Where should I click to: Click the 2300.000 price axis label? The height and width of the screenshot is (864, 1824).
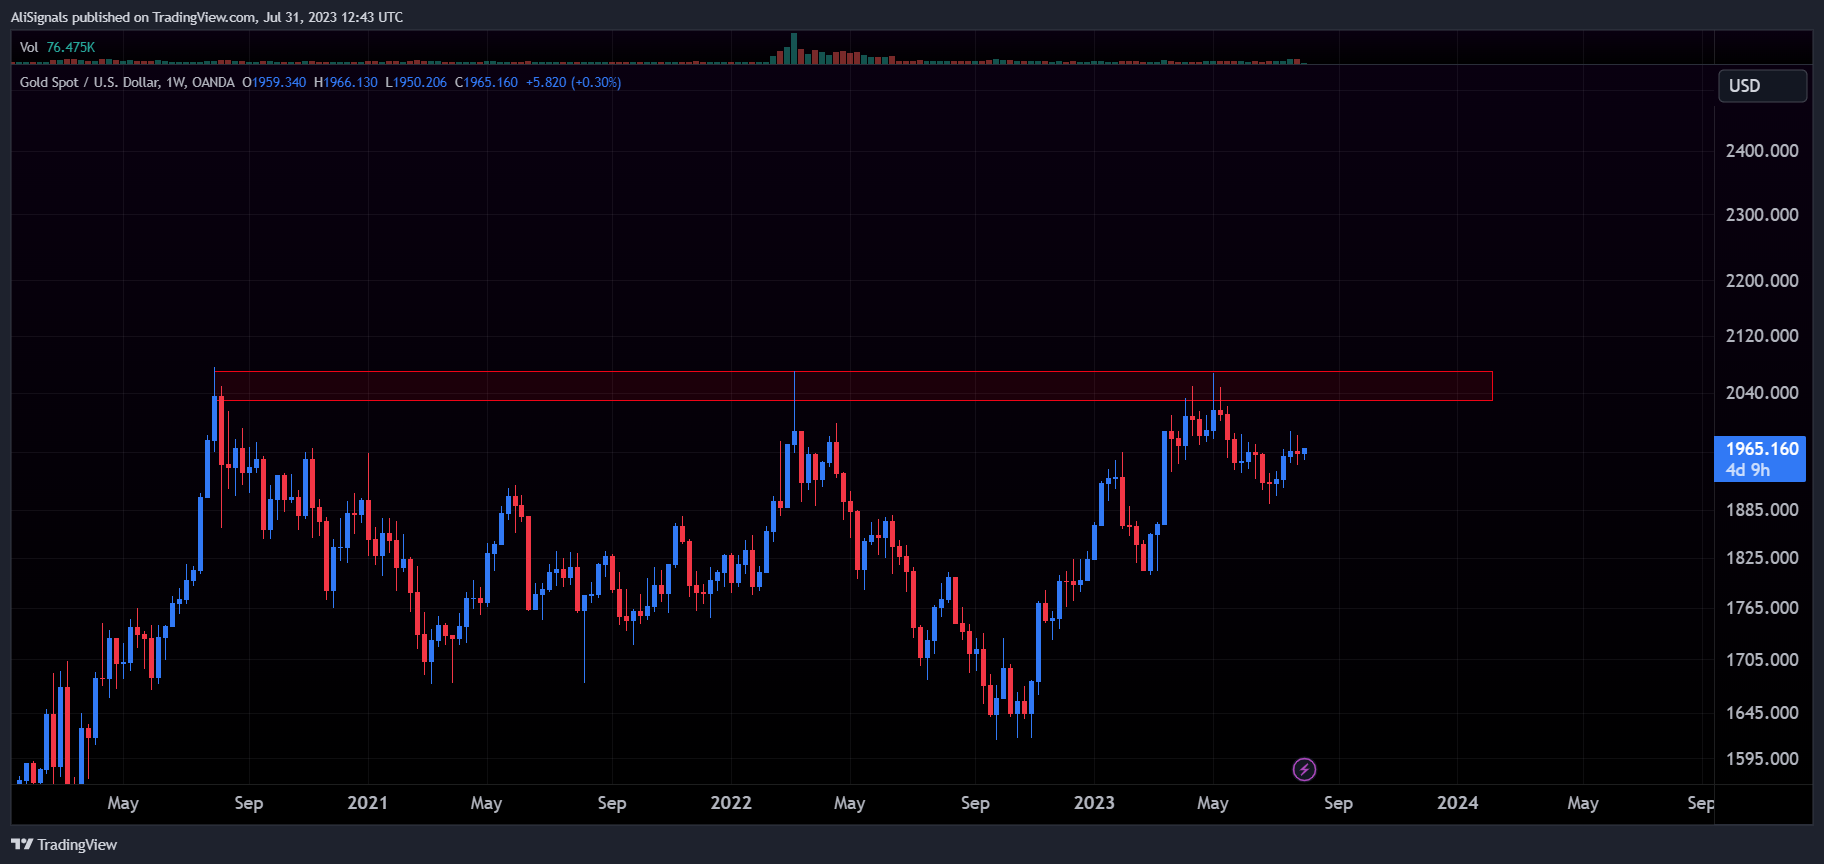pyautogui.click(x=1762, y=215)
